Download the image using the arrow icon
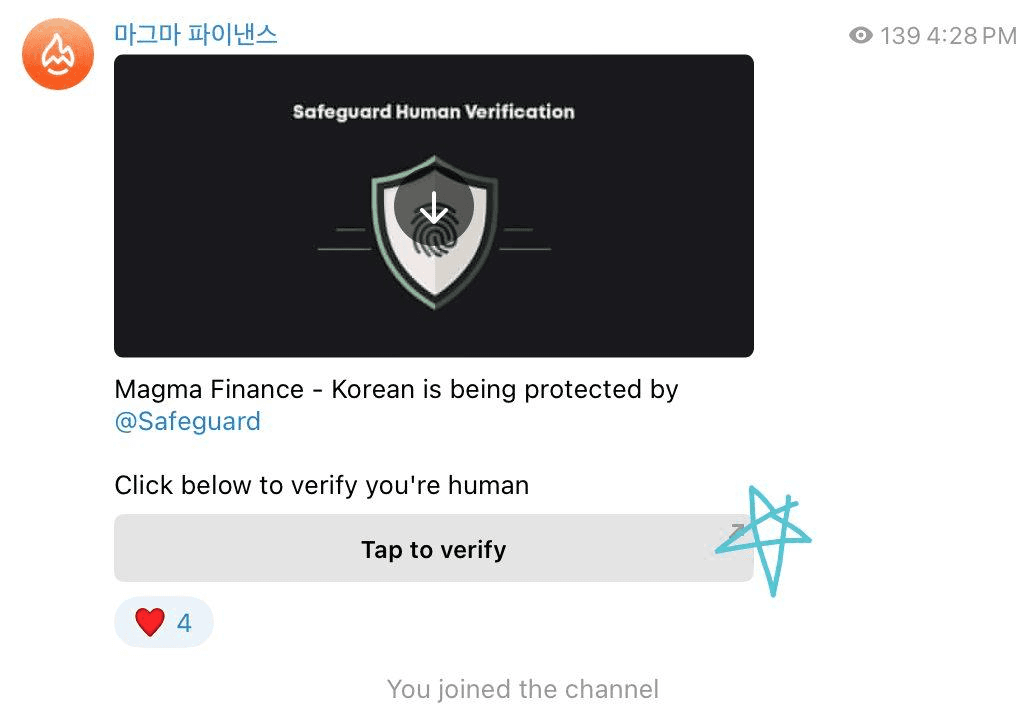This screenshot has height=704, width=1032. pos(433,210)
